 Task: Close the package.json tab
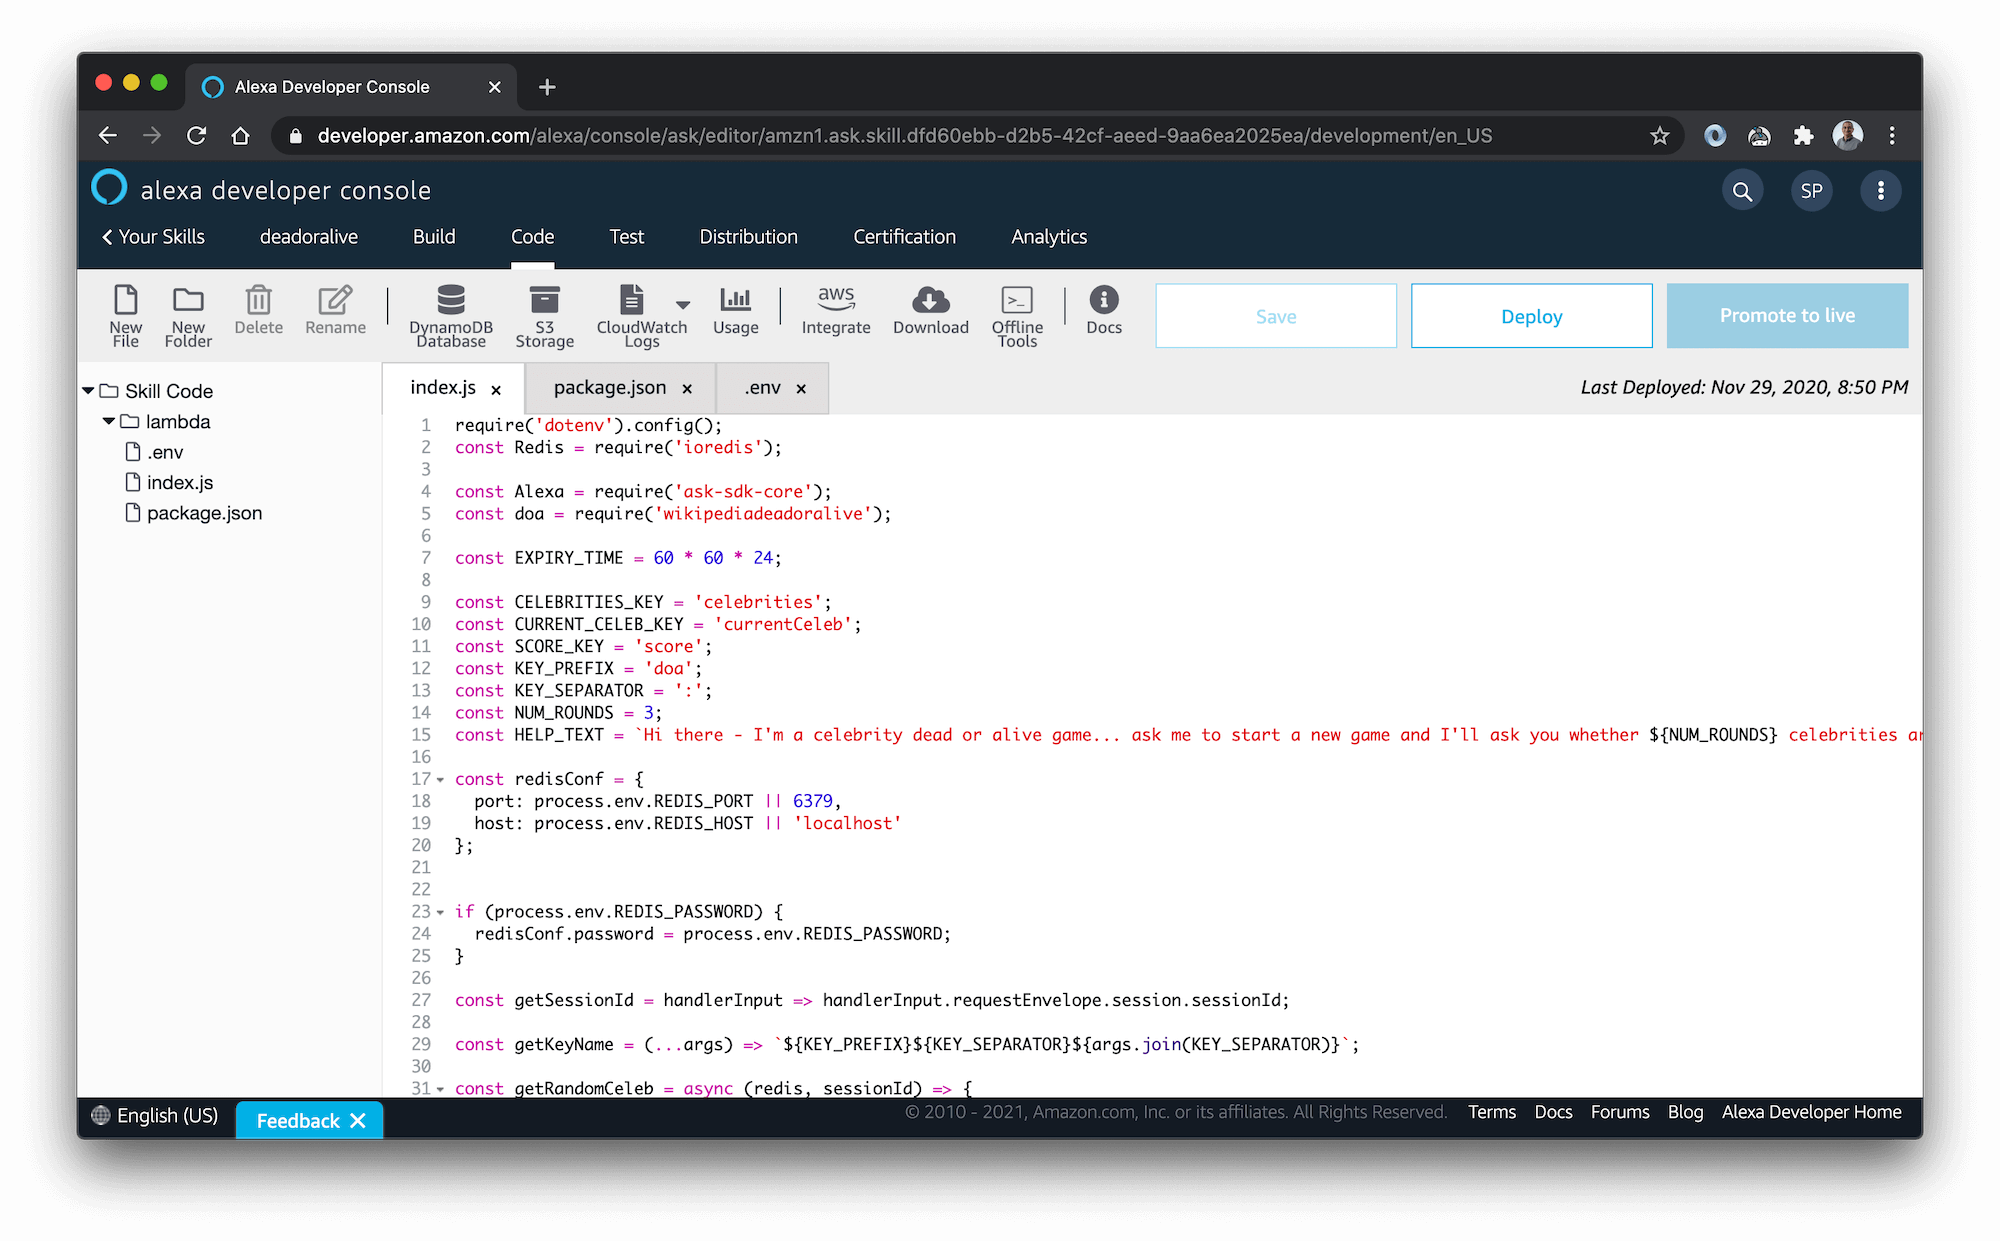(x=685, y=387)
